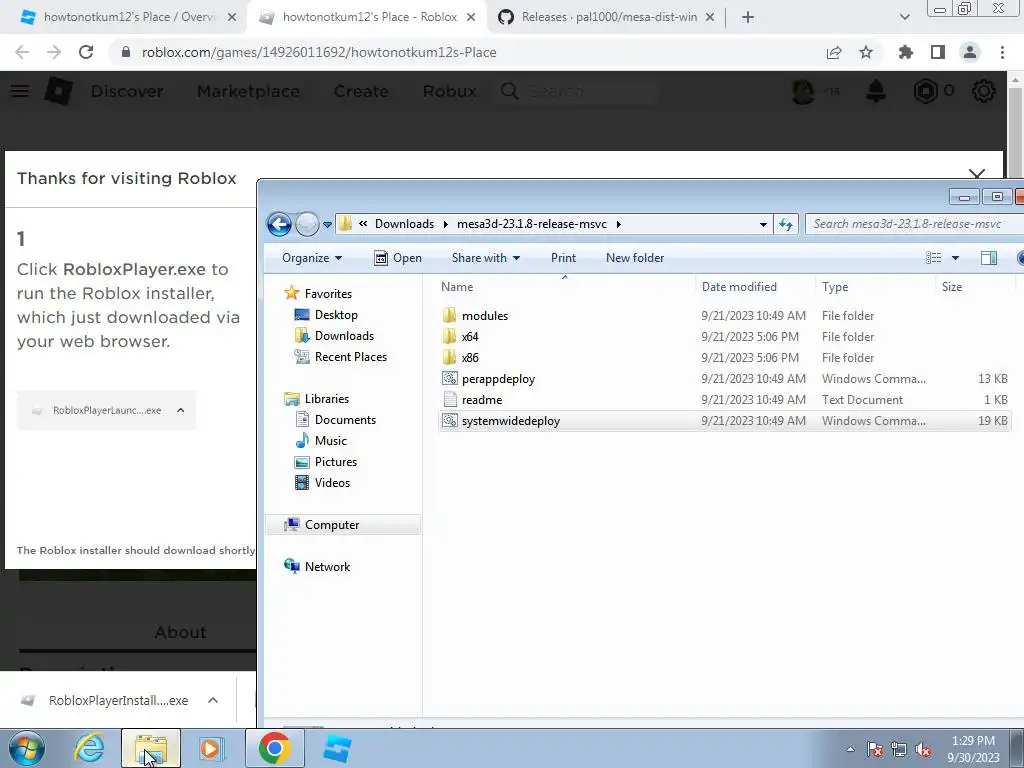Viewport: 1024px width, 768px height.
Task: Bookmark this page with star icon
Action: point(866,52)
